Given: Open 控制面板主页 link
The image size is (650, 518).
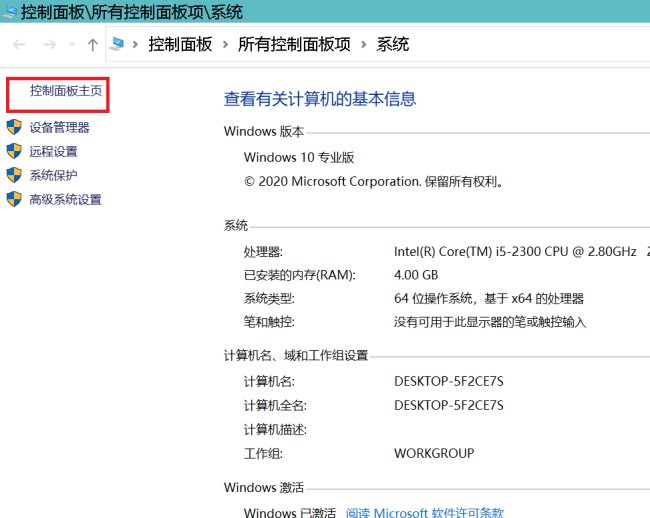Looking at the screenshot, I should pyautogui.click(x=66, y=91).
